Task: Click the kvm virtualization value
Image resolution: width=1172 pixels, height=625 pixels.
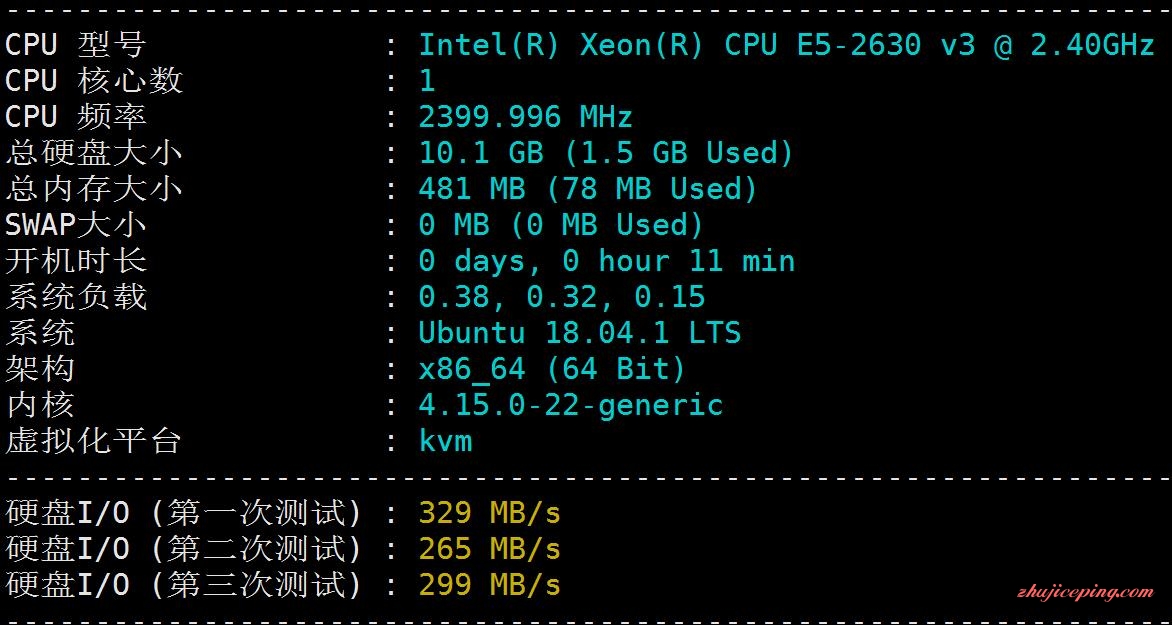Action: 445,441
